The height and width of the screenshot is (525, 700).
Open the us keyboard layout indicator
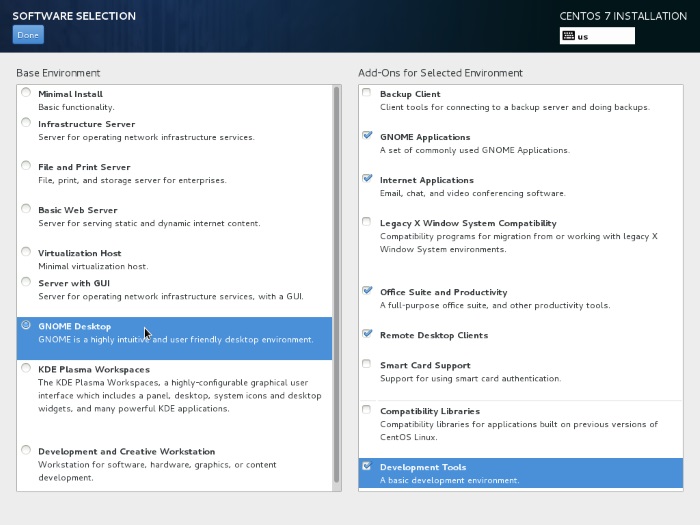pyautogui.click(x=597, y=36)
